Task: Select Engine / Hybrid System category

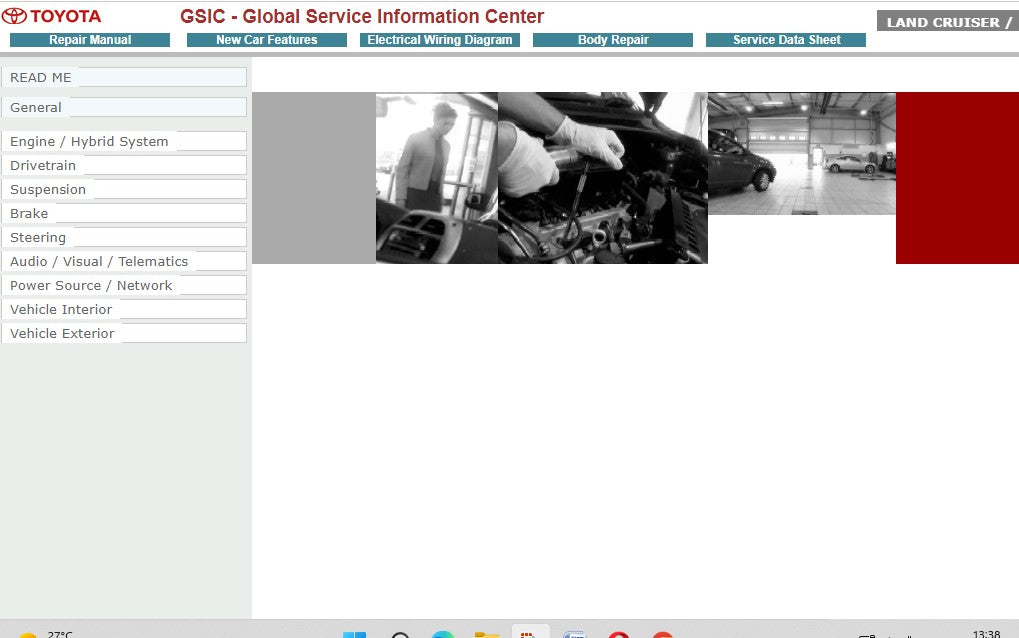Action: click(124, 141)
